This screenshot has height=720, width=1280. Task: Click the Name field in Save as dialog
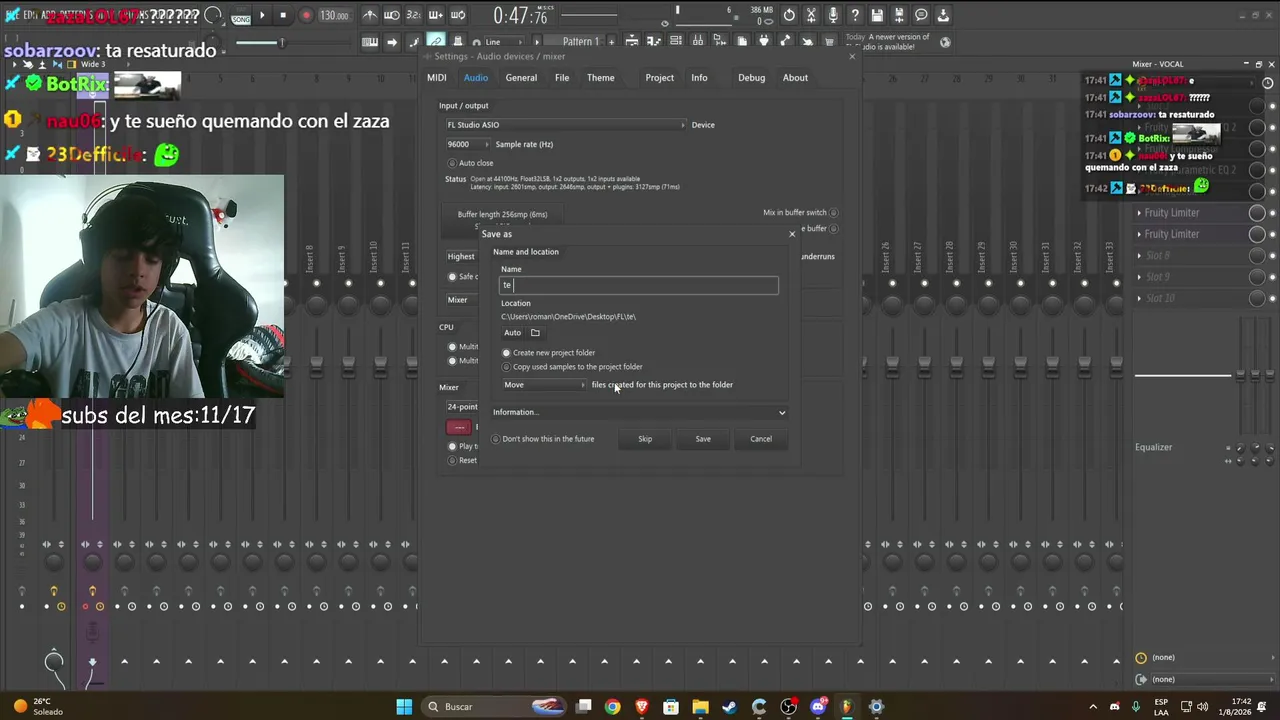pyautogui.click(x=639, y=285)
